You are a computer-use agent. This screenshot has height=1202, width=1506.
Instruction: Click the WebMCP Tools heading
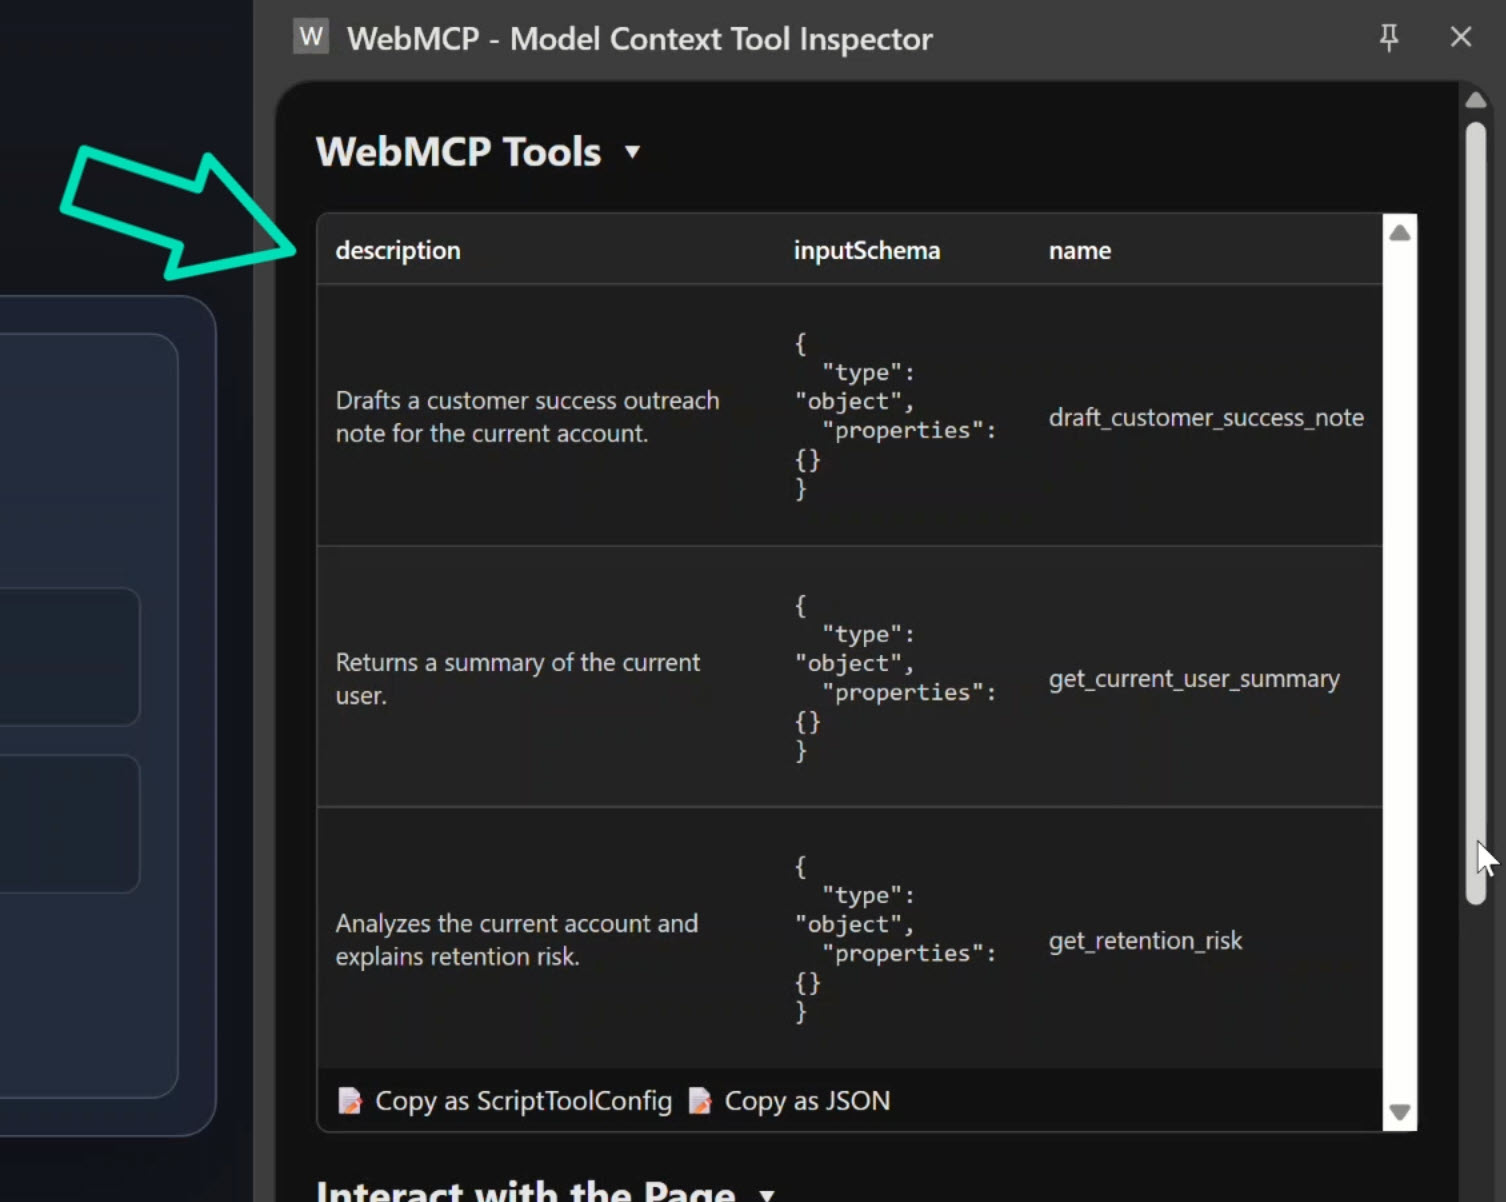point(458,152)
